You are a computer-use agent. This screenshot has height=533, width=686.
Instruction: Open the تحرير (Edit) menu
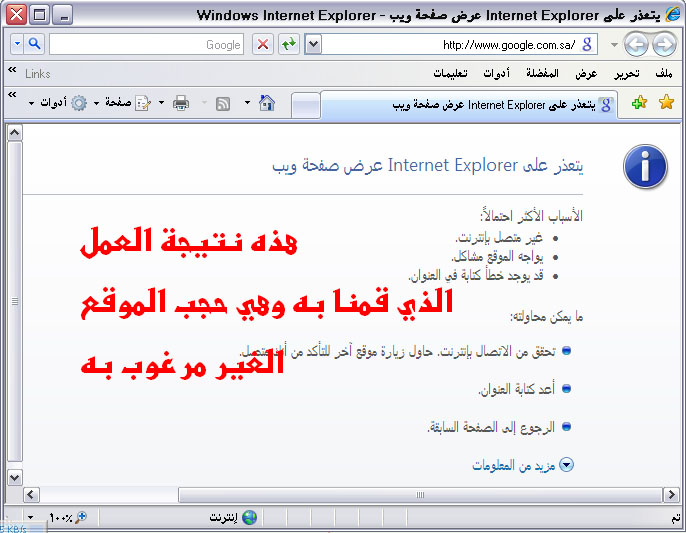coord(626,74)
